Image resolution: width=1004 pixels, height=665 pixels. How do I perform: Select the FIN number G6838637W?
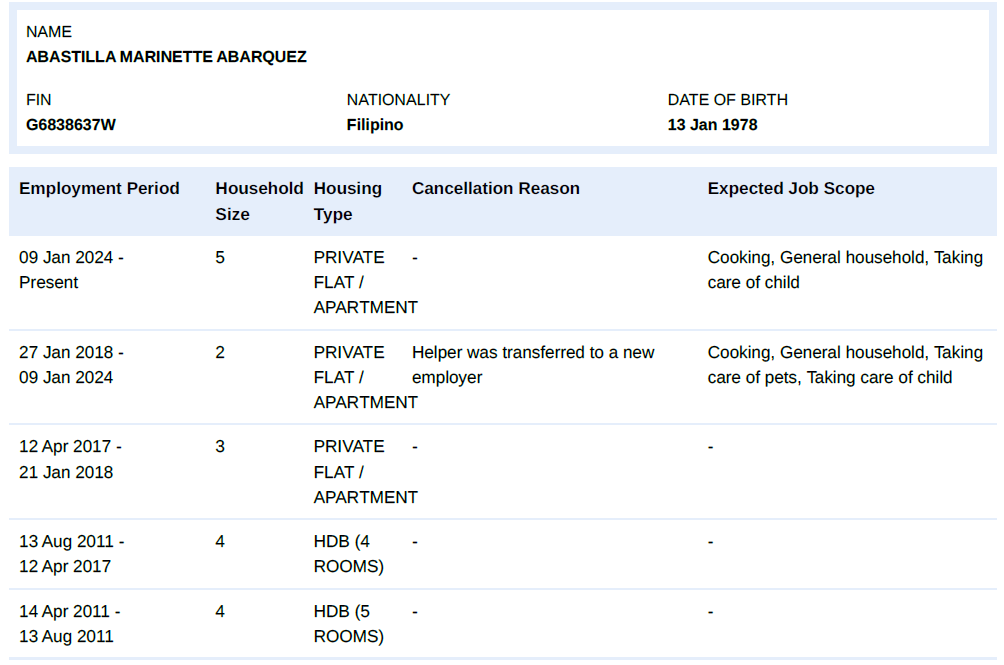click(x=71, y=125)
